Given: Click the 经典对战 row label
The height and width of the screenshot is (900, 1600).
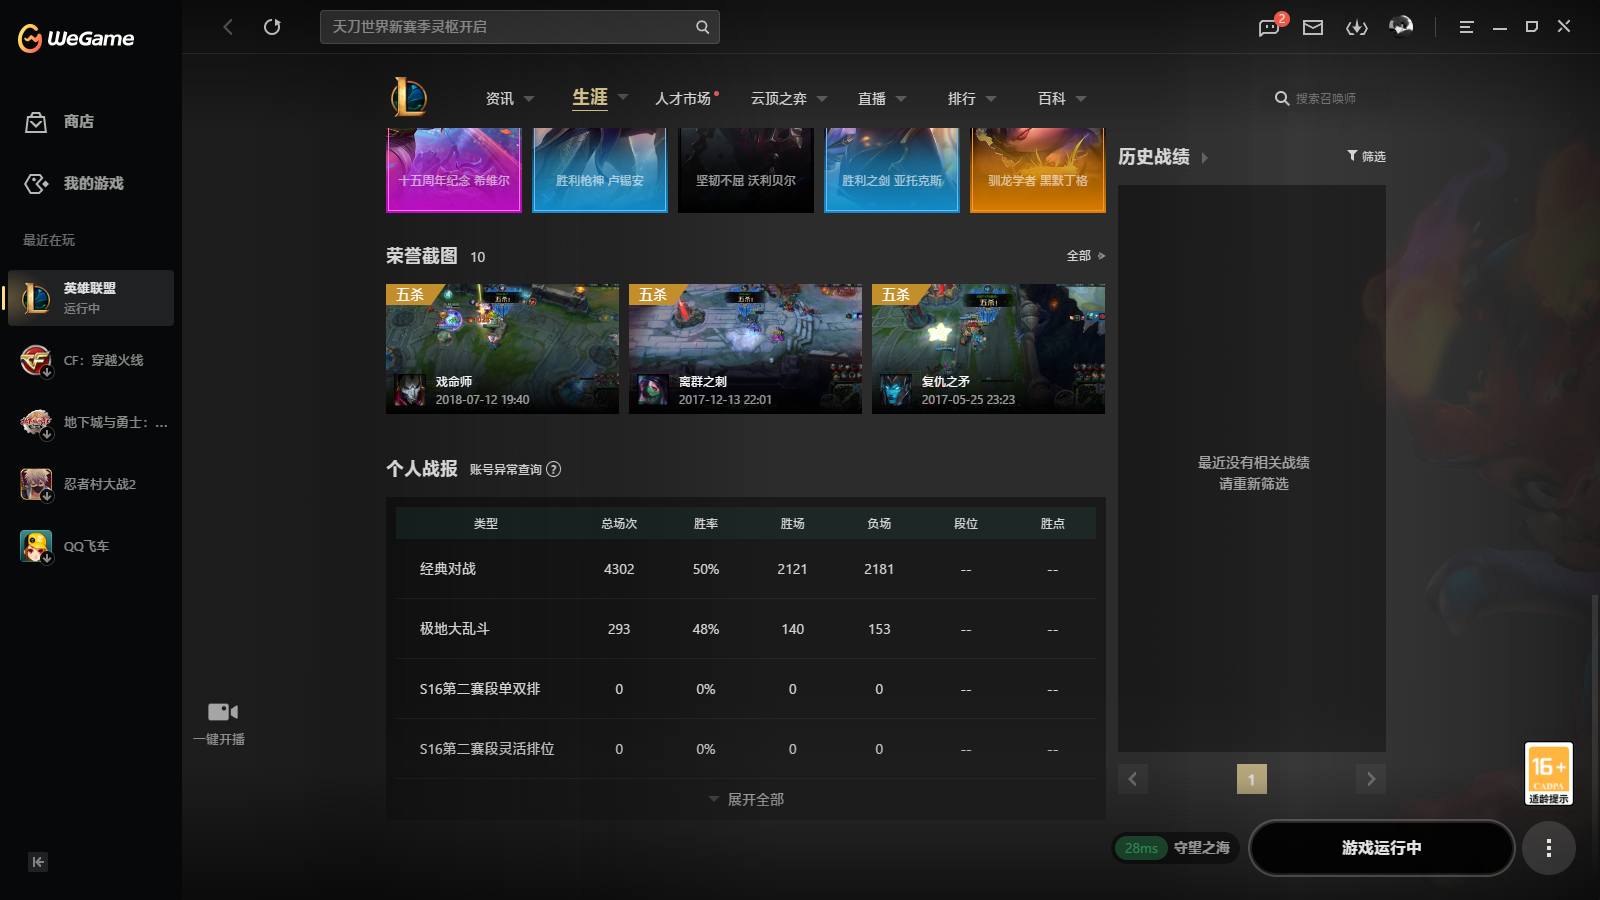Looking at the screenshot, I should tap(448, 569).
